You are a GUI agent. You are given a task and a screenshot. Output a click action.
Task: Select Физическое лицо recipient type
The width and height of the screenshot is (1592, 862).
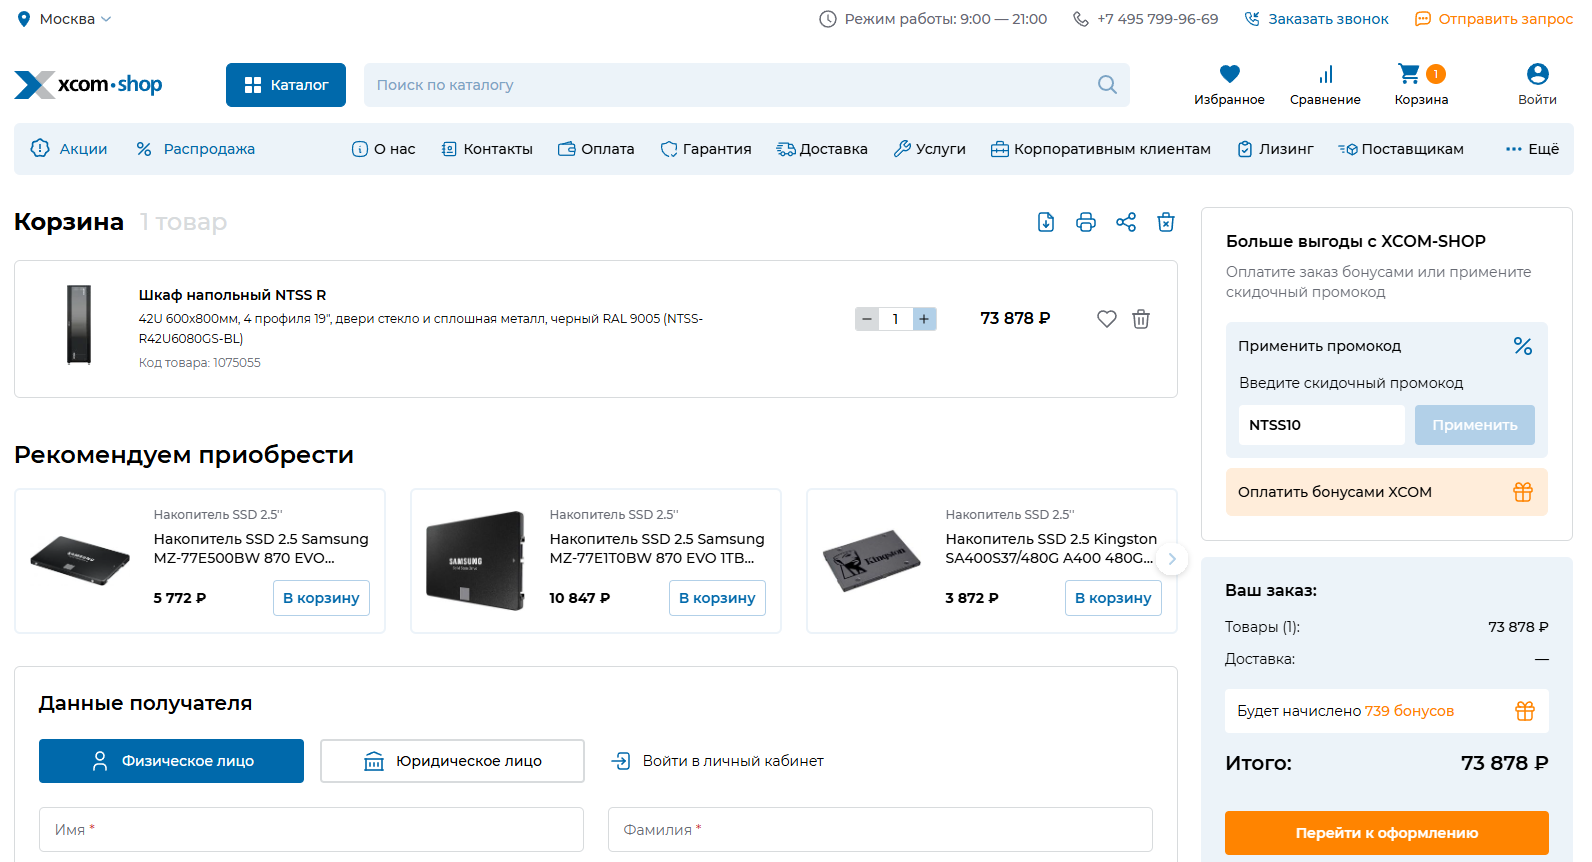(x=171, y=761)
